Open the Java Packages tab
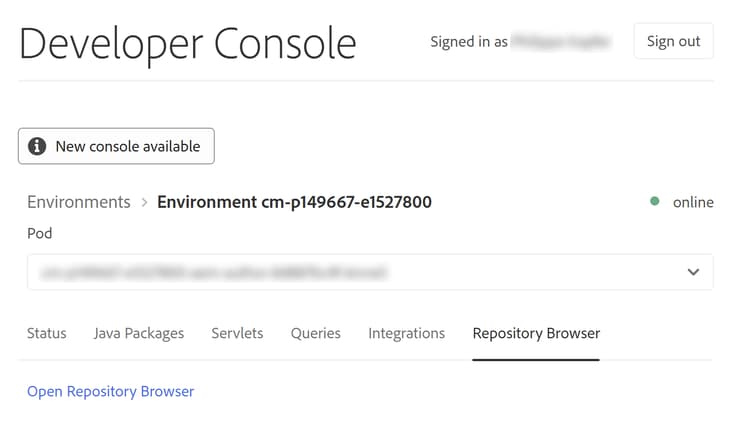 [x=139, y=333]
